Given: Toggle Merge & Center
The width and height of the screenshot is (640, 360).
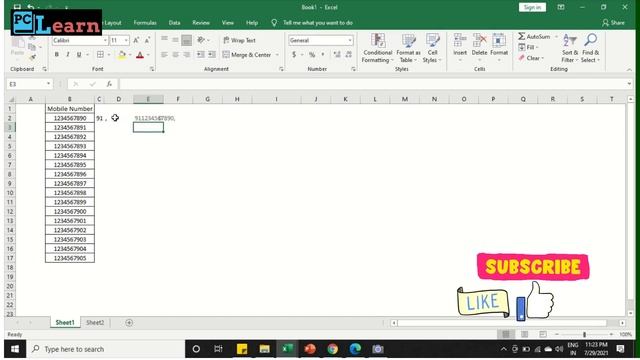Looking at the screenshot, I should pos(247,54).
